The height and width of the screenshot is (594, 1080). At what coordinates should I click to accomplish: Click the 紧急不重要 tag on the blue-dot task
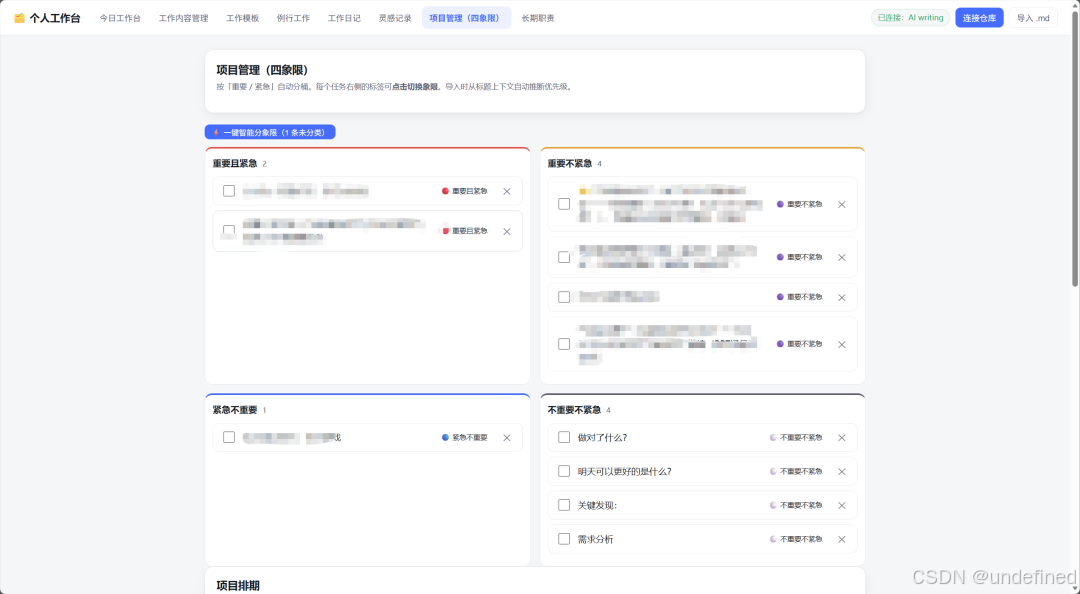[x=465, y=438]
